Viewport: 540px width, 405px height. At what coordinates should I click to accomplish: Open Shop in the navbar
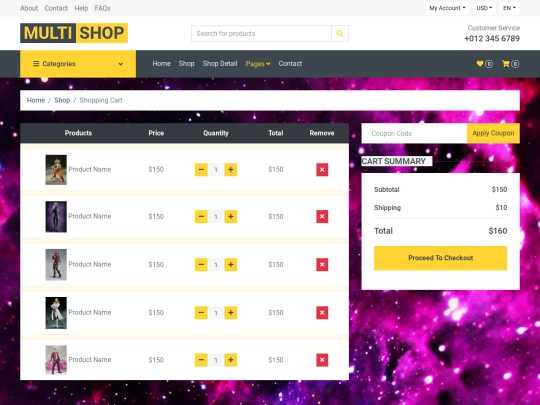[x=186, y=64]
